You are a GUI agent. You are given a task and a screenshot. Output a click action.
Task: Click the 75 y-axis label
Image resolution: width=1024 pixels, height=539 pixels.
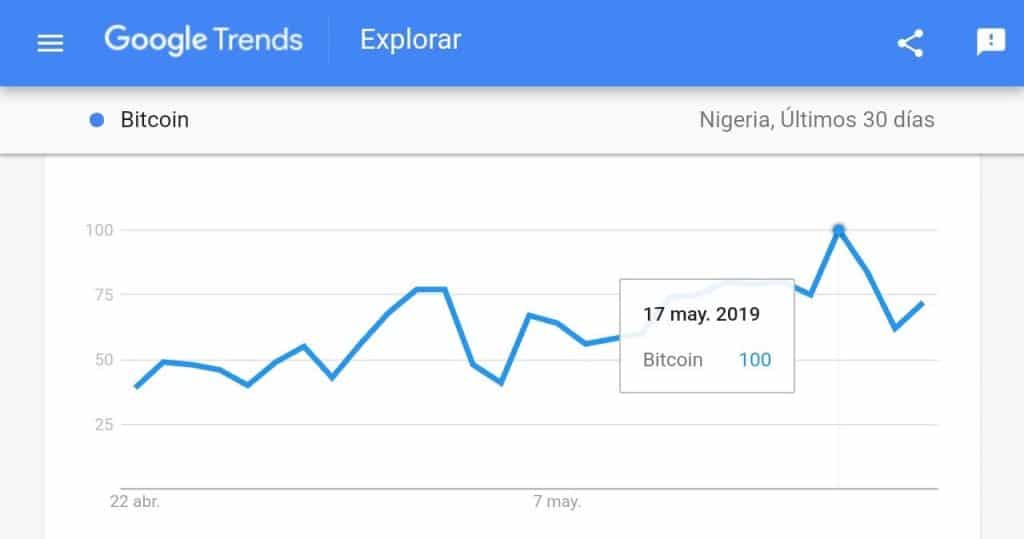point(104,295)
